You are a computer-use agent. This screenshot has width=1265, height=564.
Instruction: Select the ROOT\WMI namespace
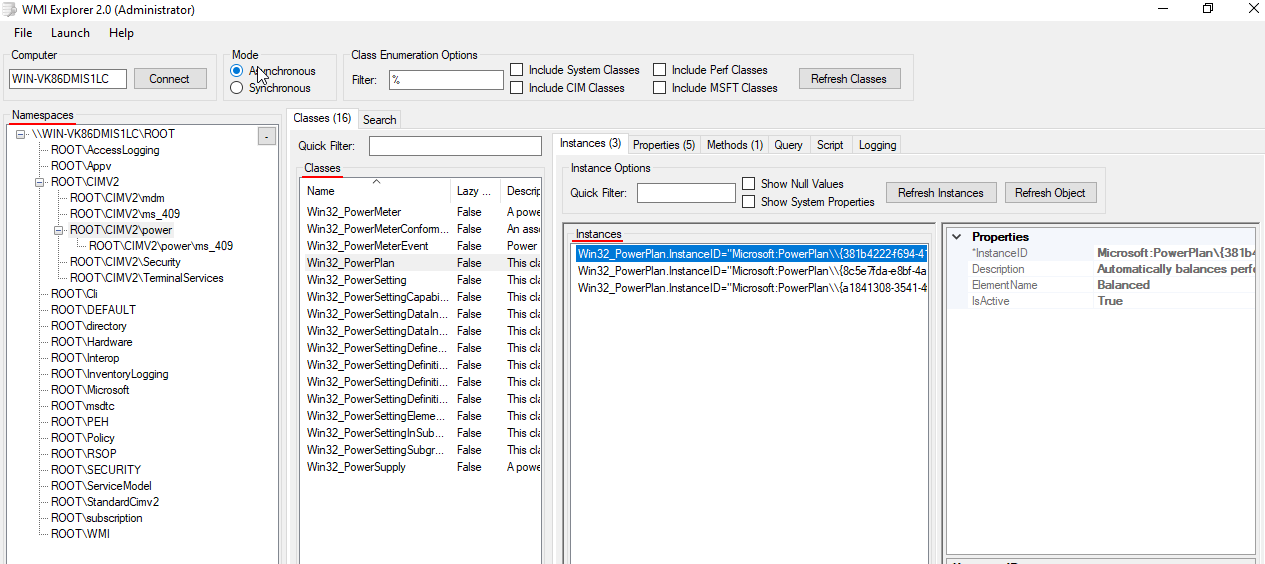tap(81, 534)
